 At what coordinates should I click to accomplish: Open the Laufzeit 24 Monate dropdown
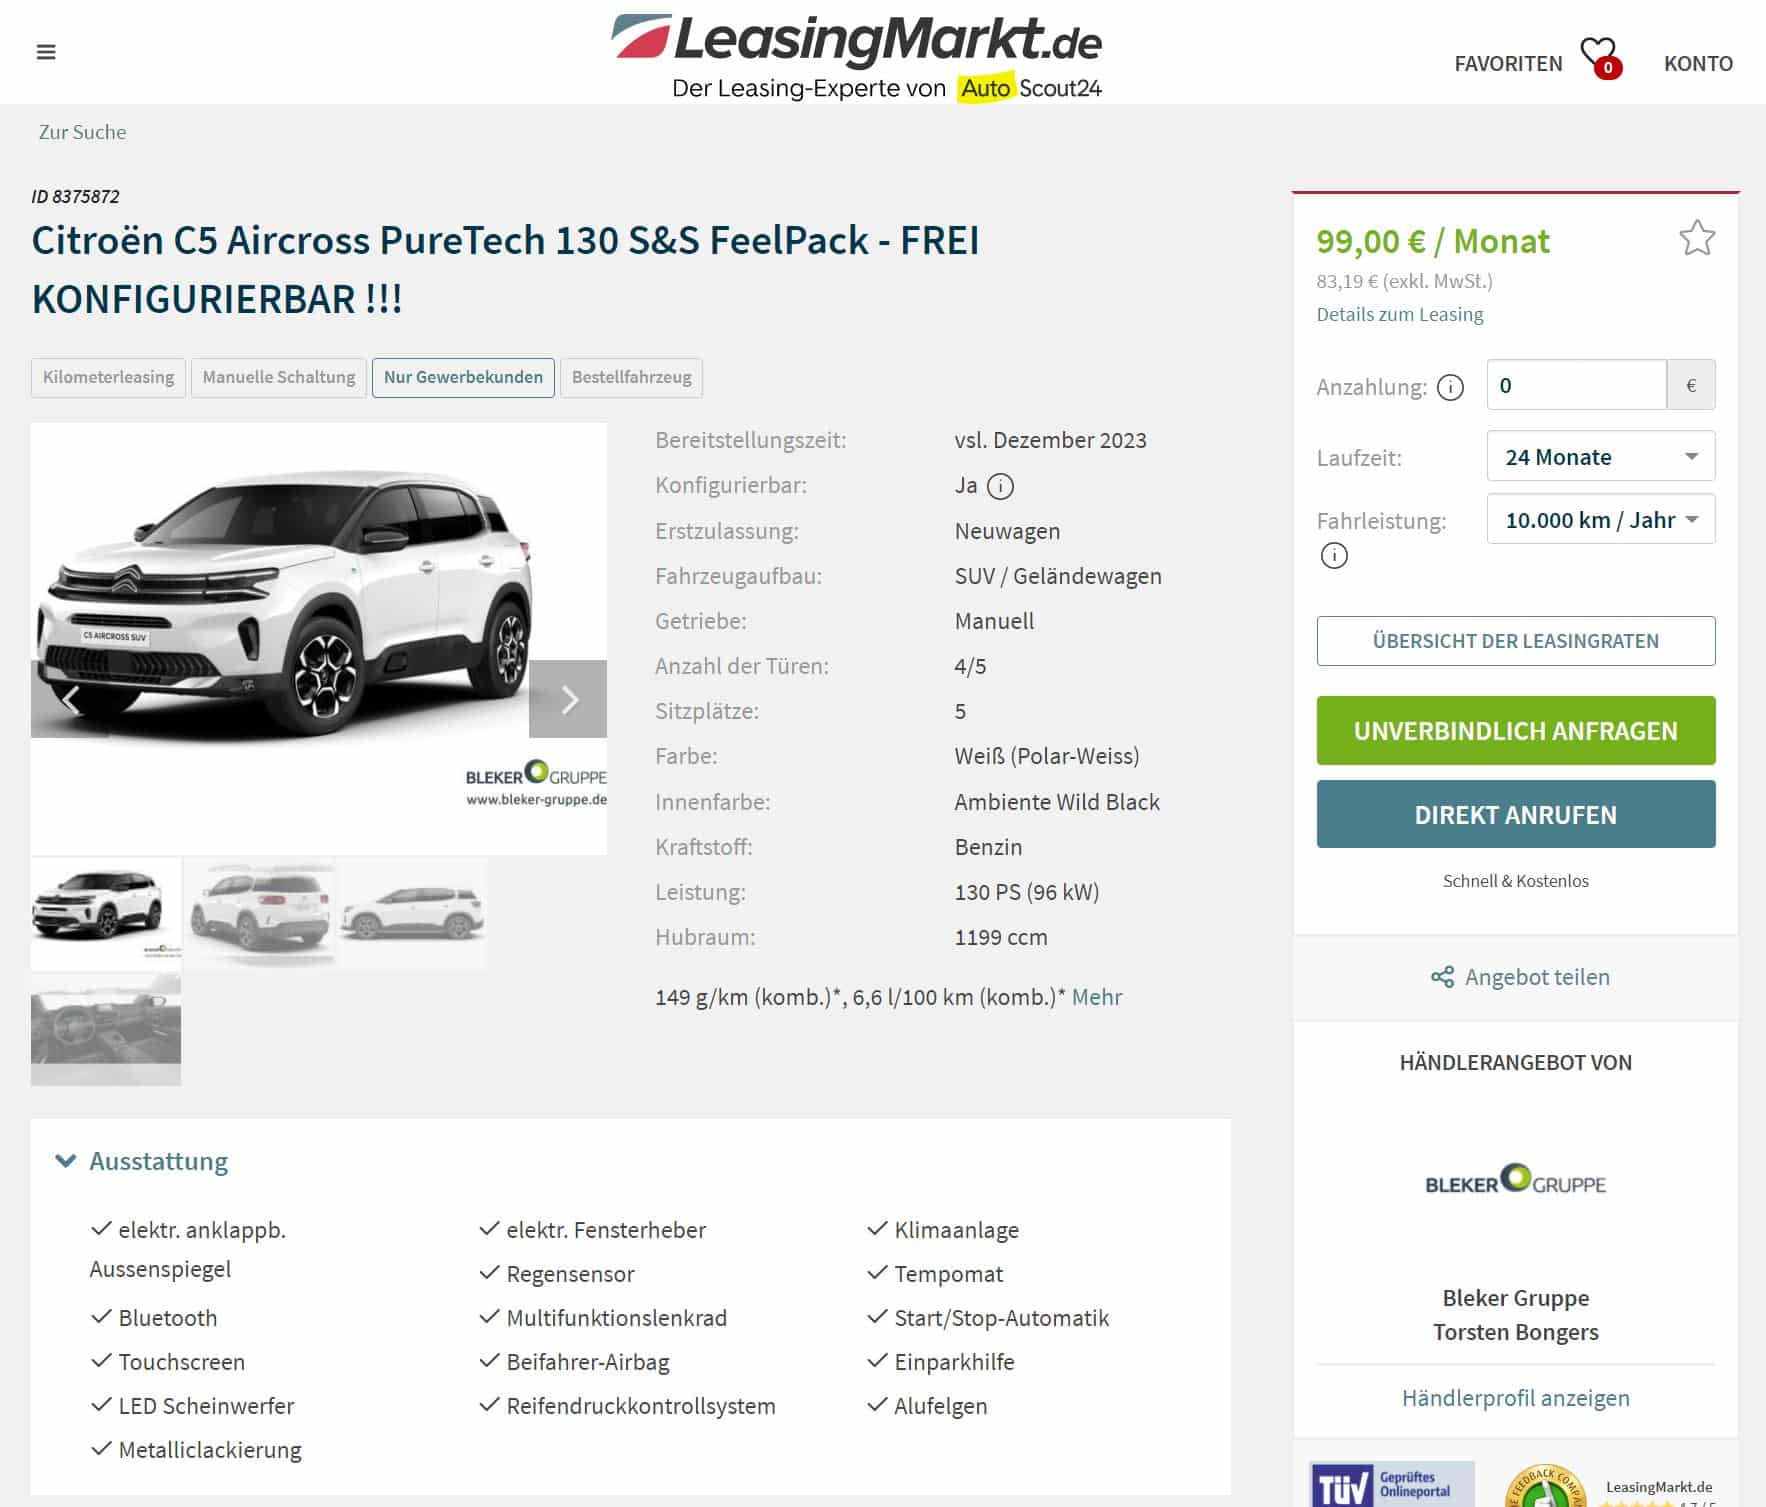tap(1601, 456)
